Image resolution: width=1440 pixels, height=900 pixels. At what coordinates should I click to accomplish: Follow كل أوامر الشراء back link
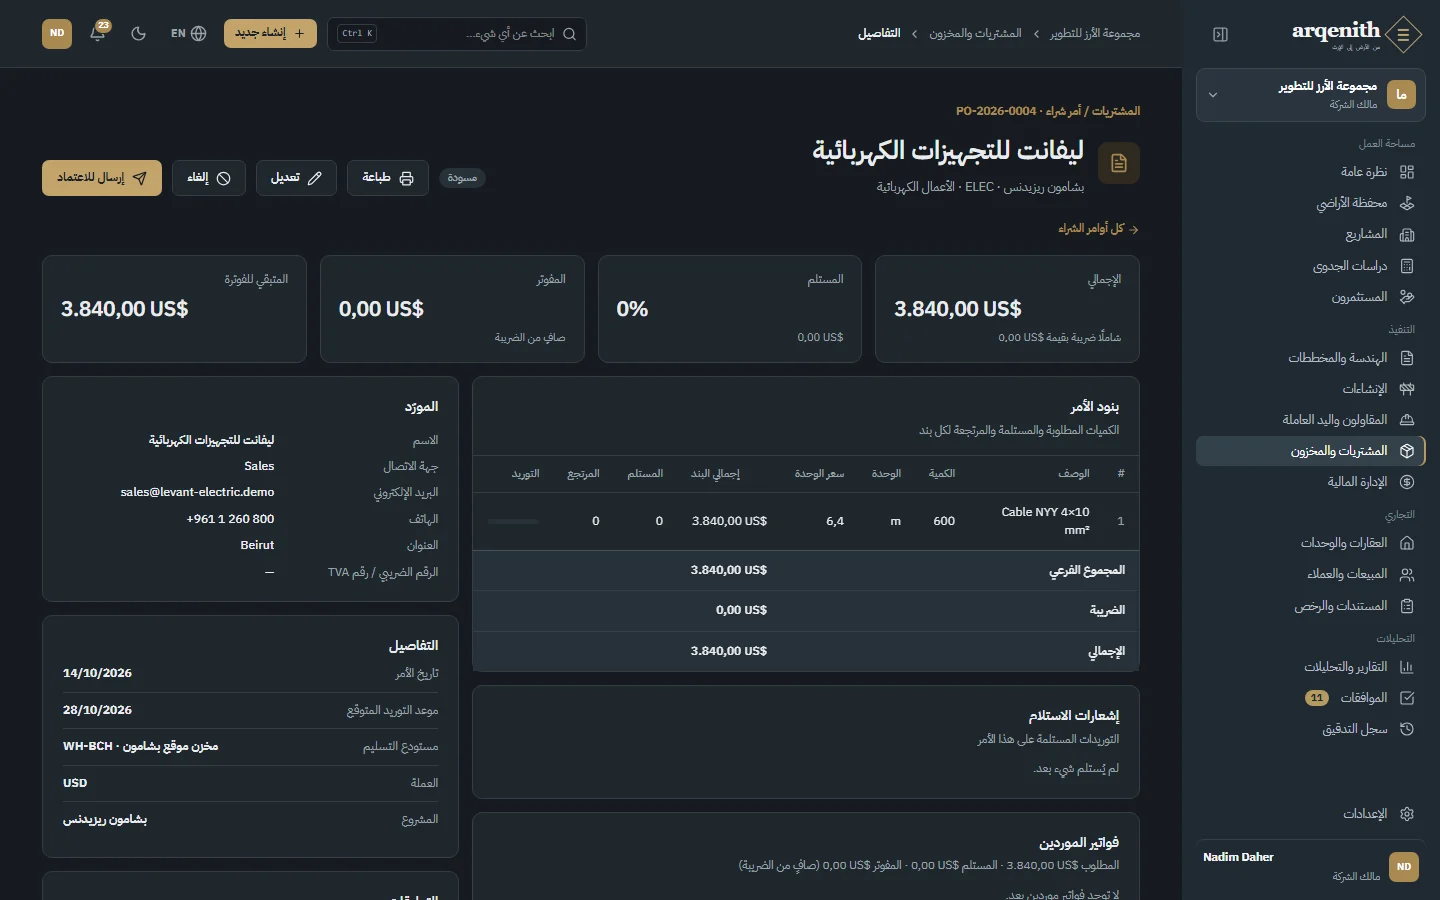click(1098, 229)
